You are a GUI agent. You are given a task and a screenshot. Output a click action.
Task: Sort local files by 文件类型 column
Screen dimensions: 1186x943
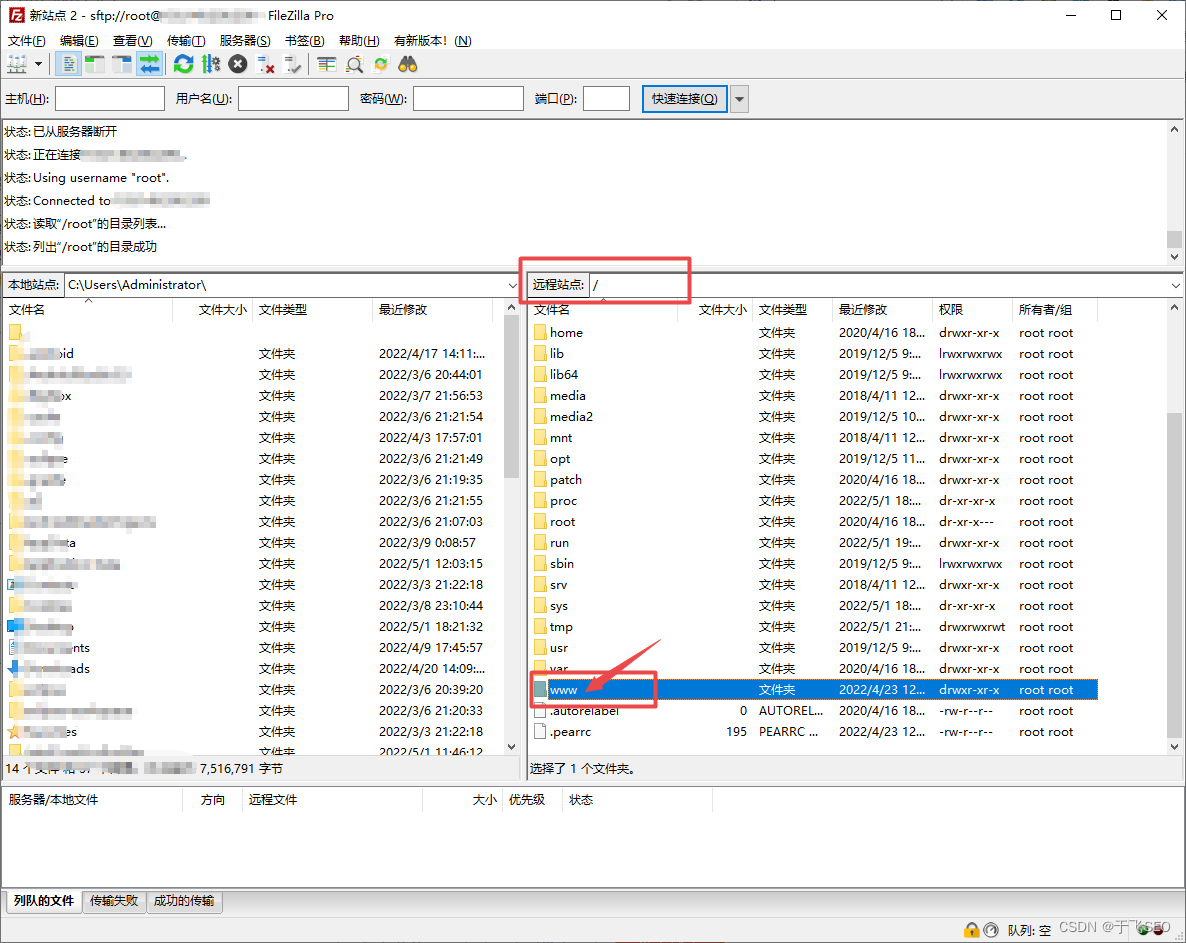pyautogui.click(x=312, y=309)
